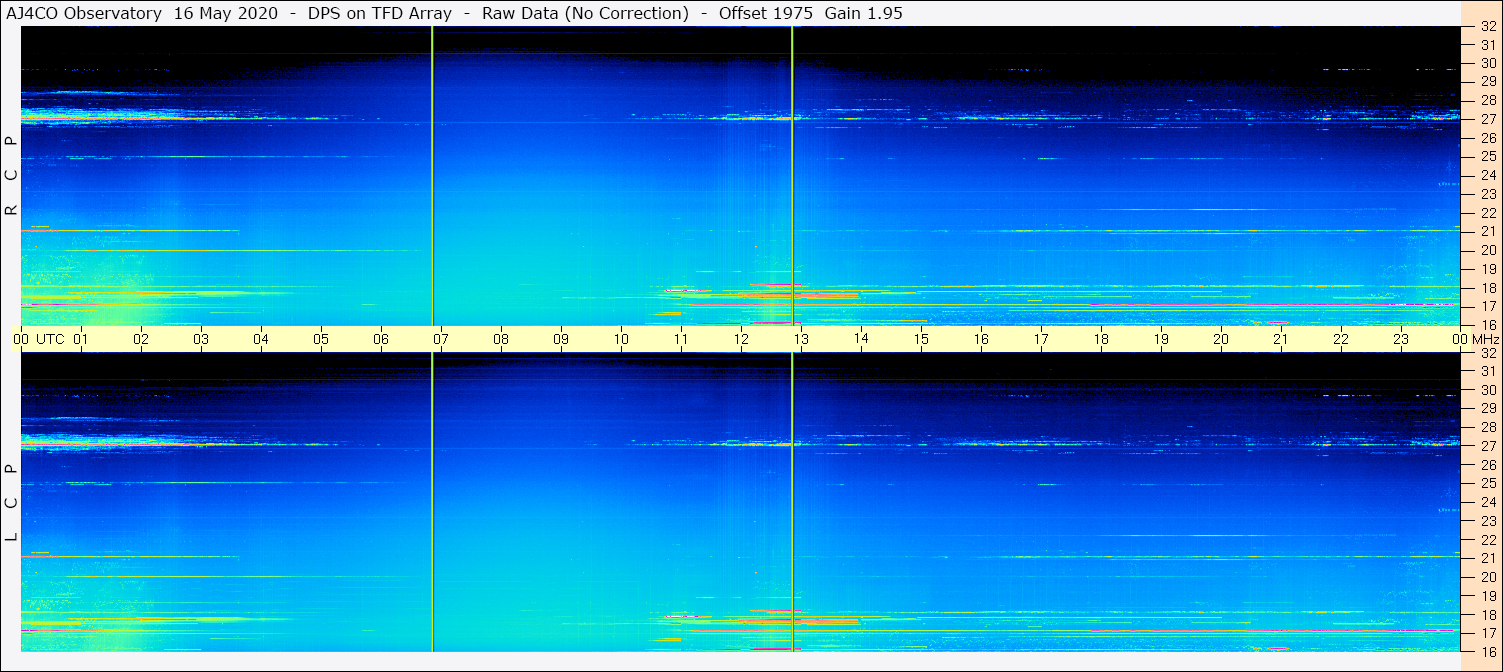Click hour label 04 on the UTC axis
Viewport: 1503px width, 672px height.
coord(261,339)
